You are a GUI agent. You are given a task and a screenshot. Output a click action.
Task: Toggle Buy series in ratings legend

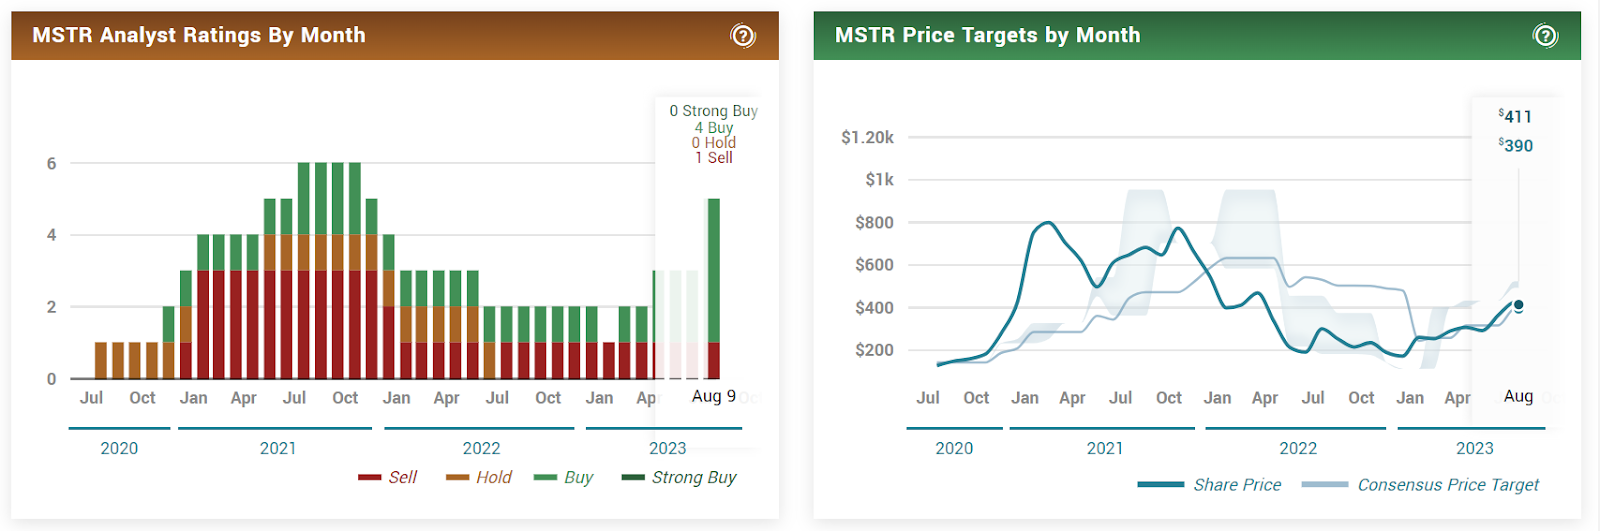(564, 477)
